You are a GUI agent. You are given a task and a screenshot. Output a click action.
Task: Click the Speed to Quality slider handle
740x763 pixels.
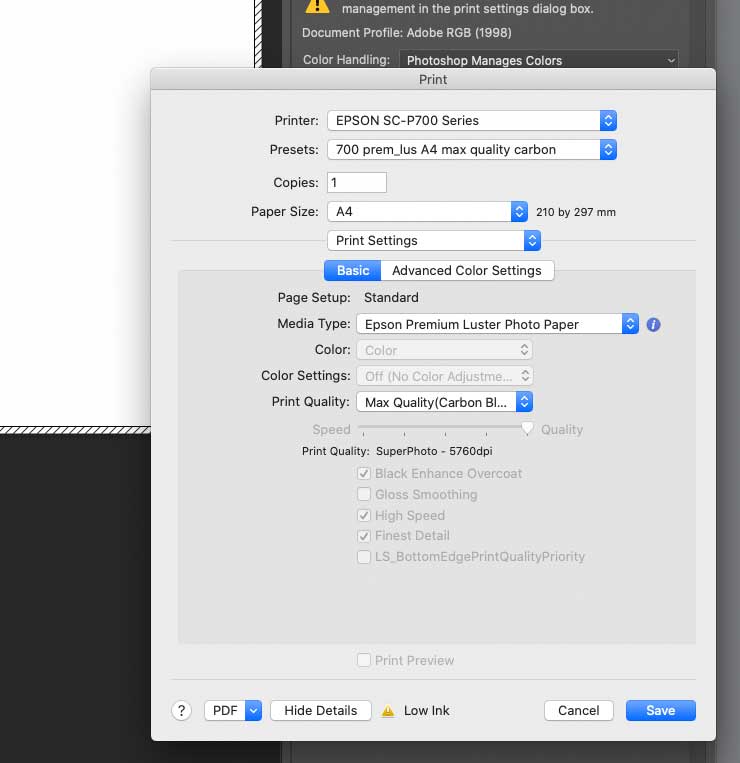click(527, 429)
